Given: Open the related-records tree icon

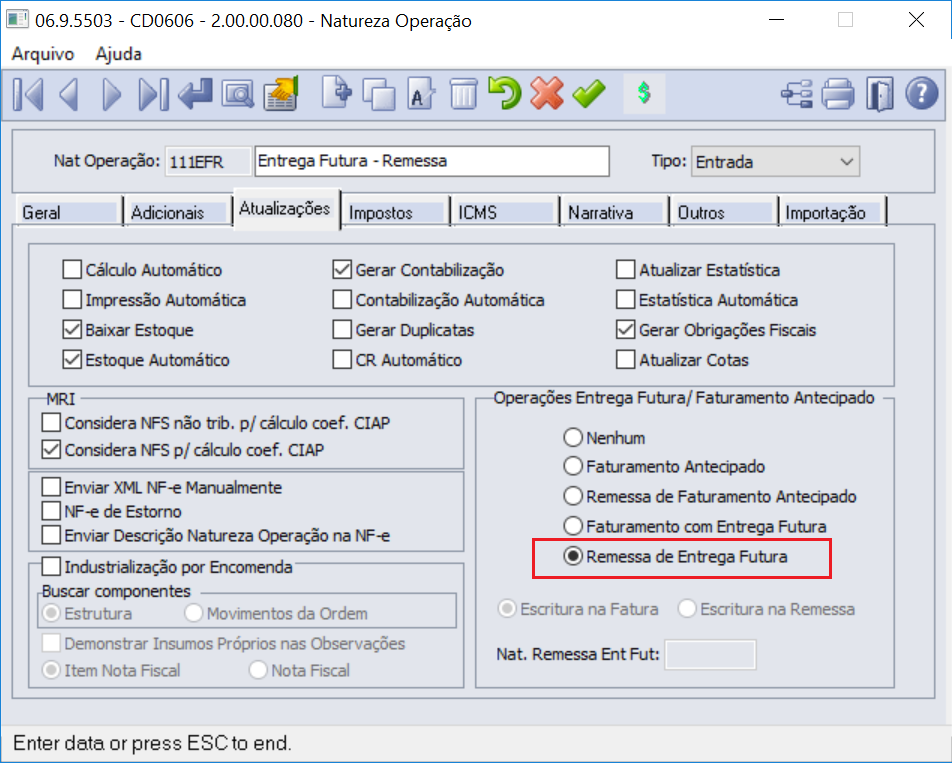Looking at the screenshot, I should pos(797,95).
